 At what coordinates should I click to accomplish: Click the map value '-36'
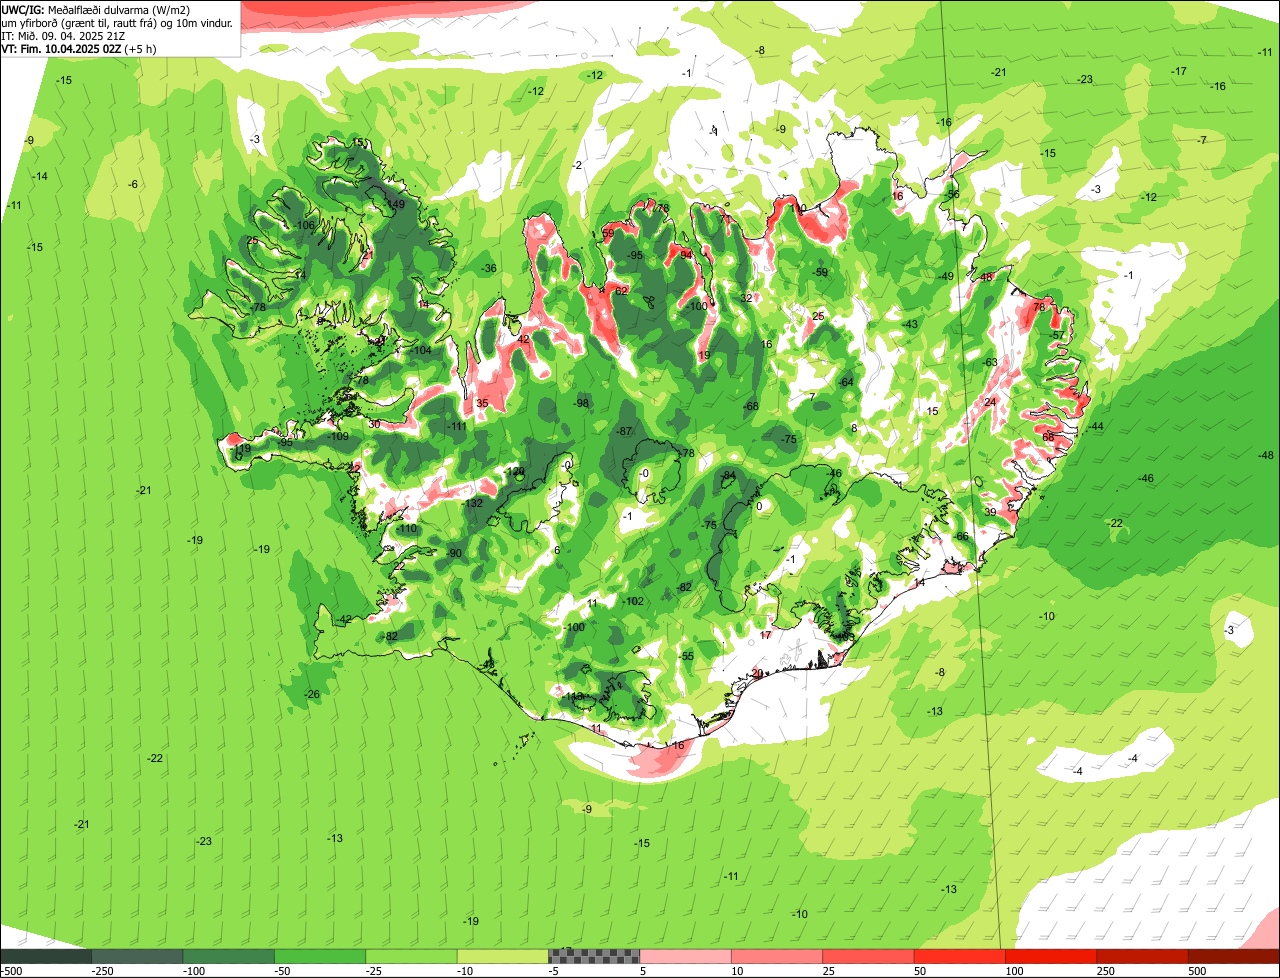coord(489,269)
